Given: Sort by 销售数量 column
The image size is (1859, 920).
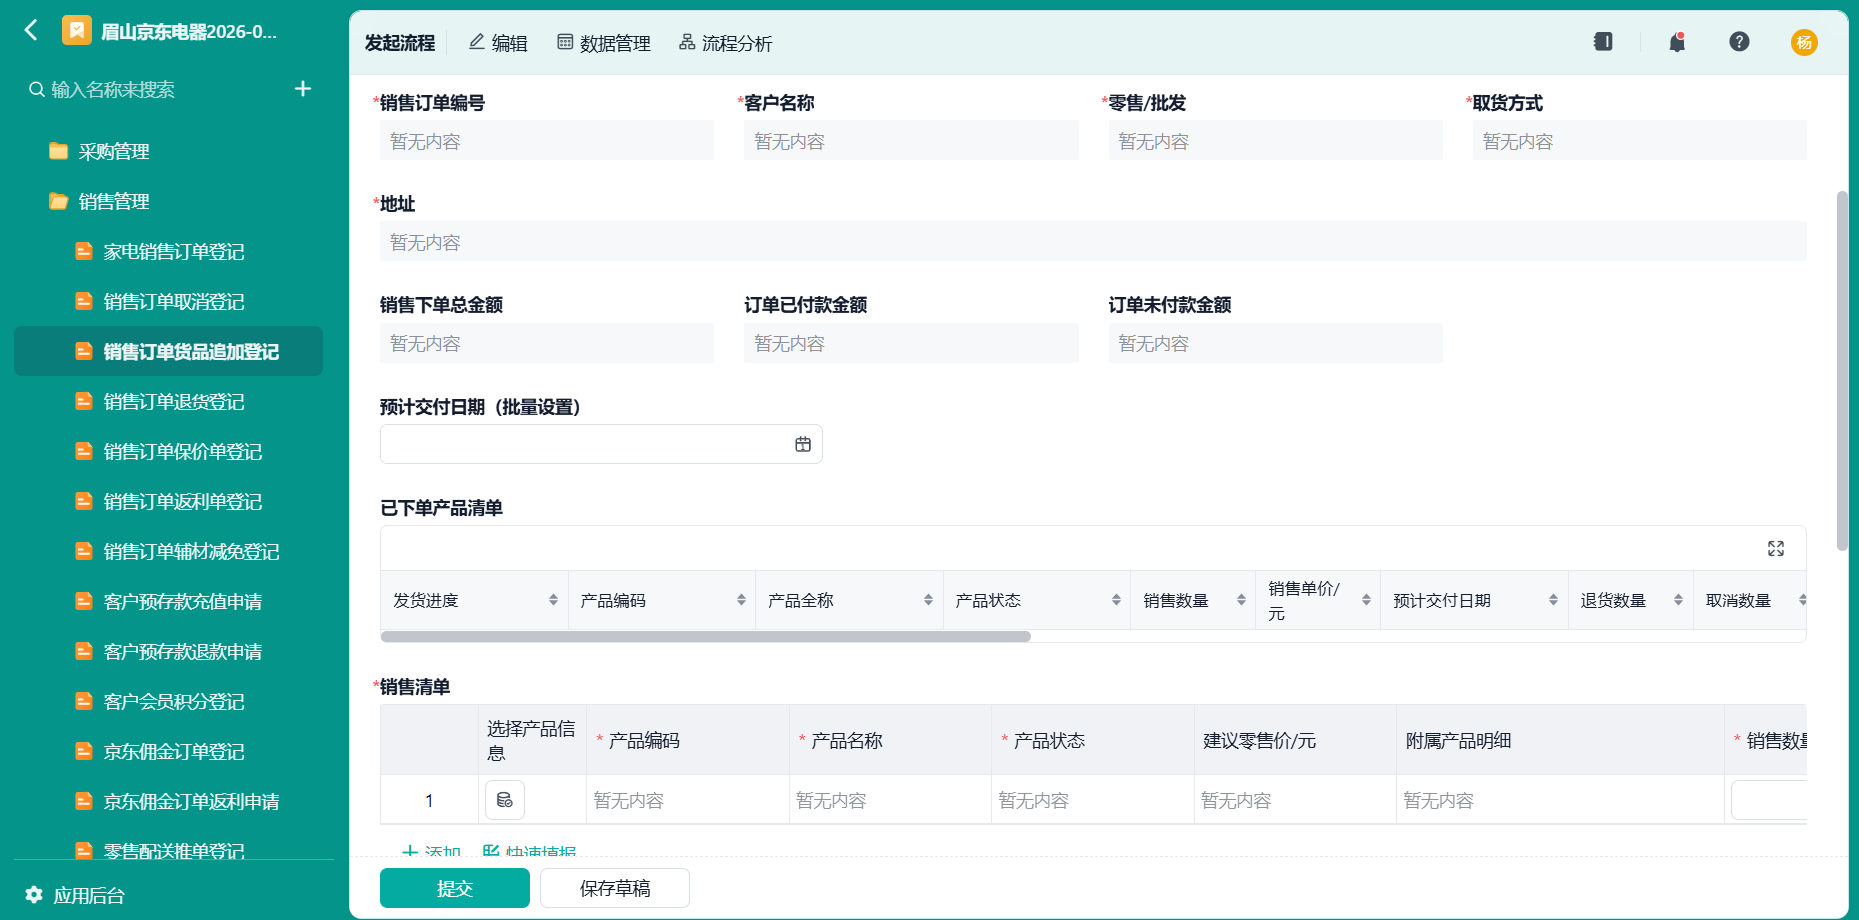Looking at the screenshot, I should coord(1241,600).
